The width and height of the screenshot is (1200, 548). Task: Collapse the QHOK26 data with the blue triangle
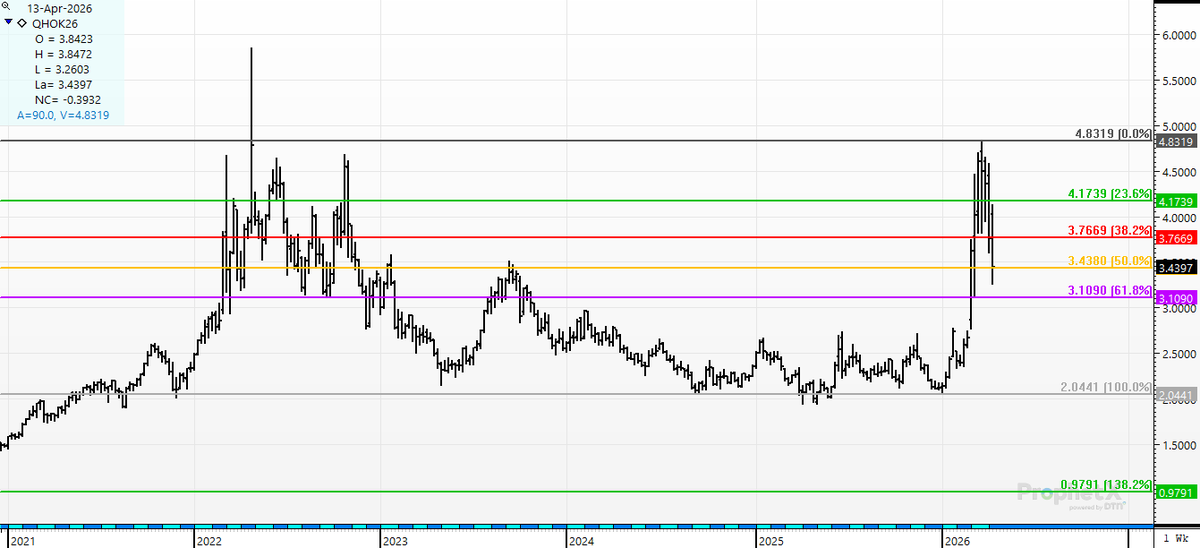(x=10, y=20)
